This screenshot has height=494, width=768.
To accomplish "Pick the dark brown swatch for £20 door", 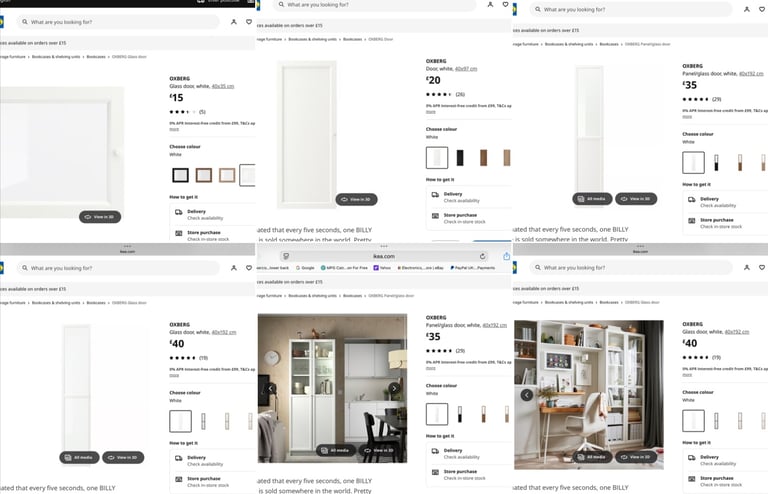I will coord(483,158).
